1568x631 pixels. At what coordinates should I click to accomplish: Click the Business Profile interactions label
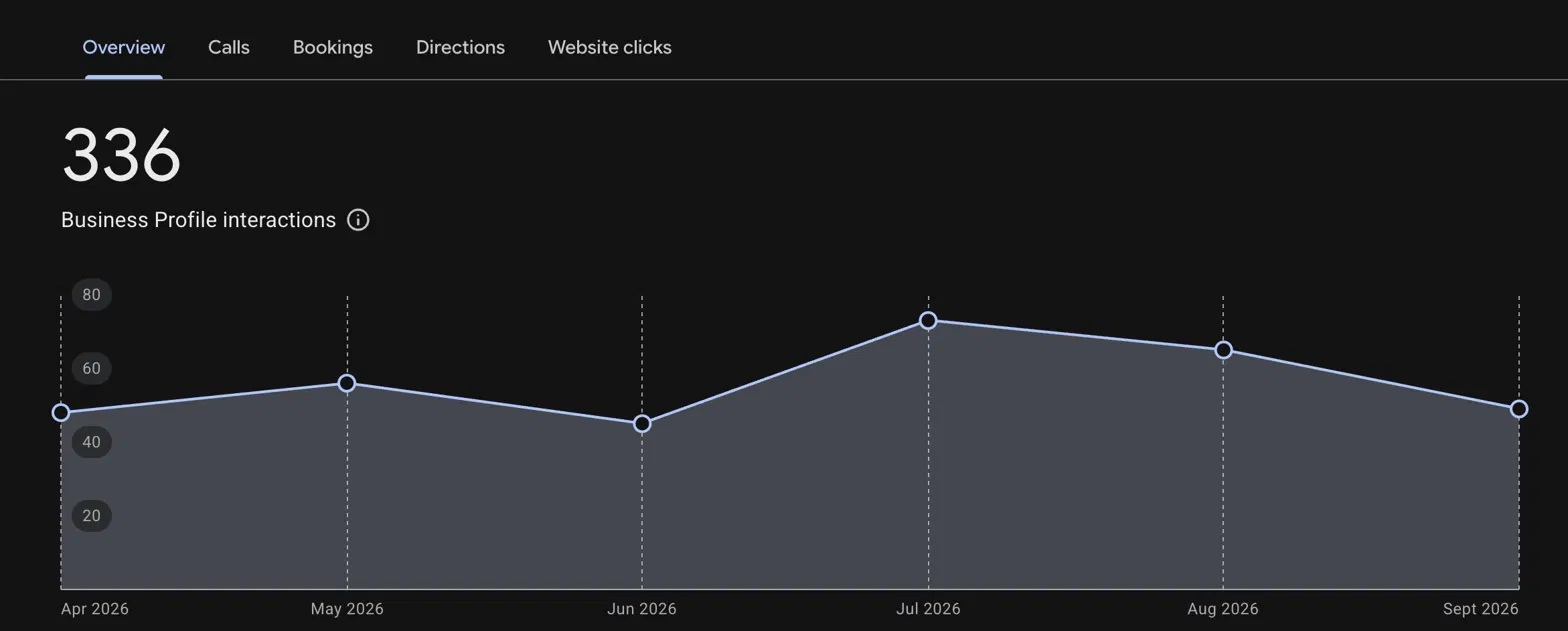point(198,220)
